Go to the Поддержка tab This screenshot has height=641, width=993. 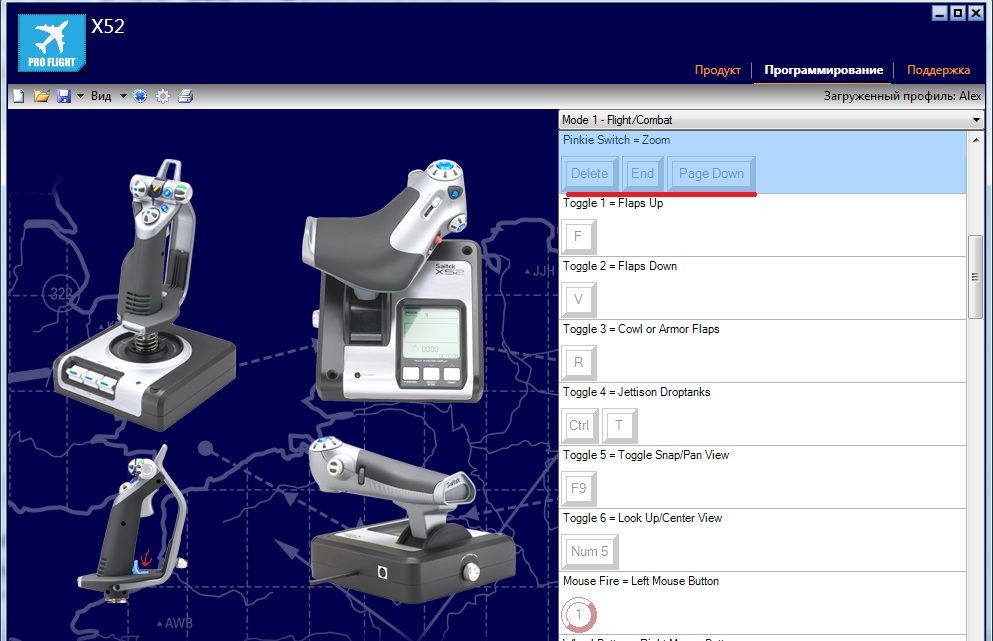point(938,70)
